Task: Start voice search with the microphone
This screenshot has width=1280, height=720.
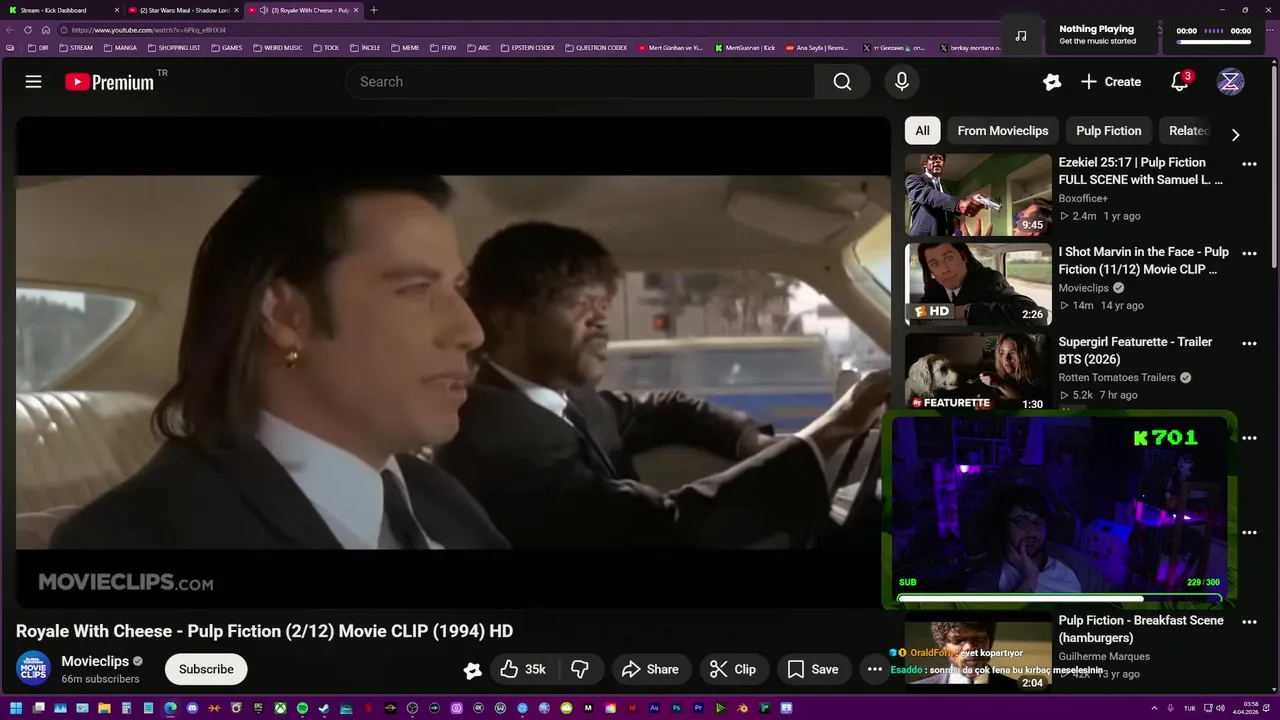Action: (x=902, y=82)
